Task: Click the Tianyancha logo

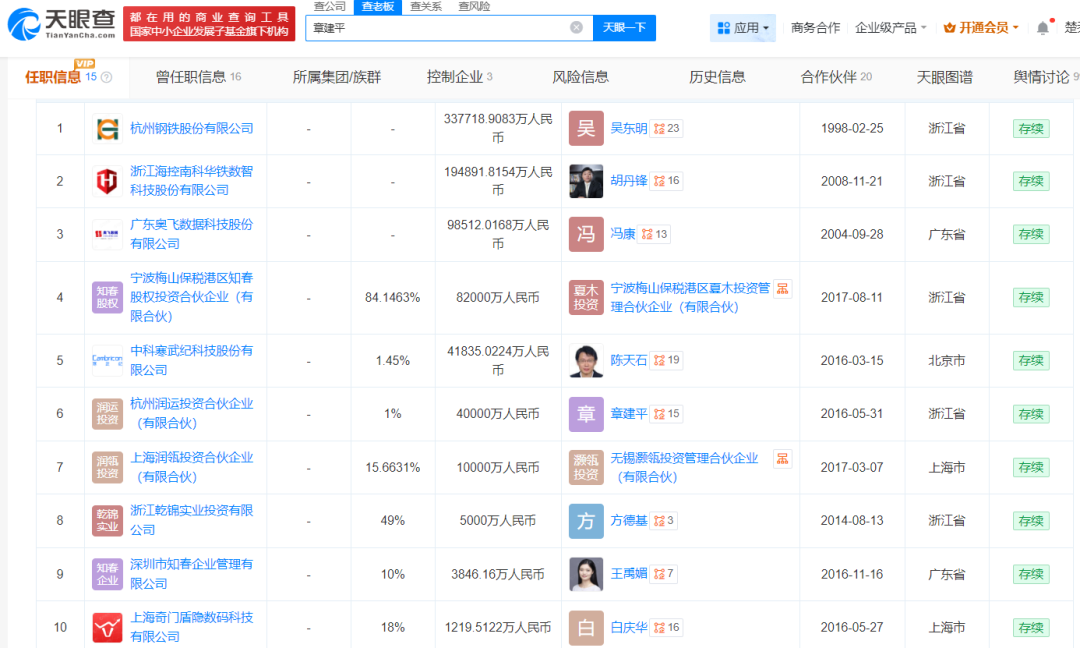Action: [x=61, y=24]
